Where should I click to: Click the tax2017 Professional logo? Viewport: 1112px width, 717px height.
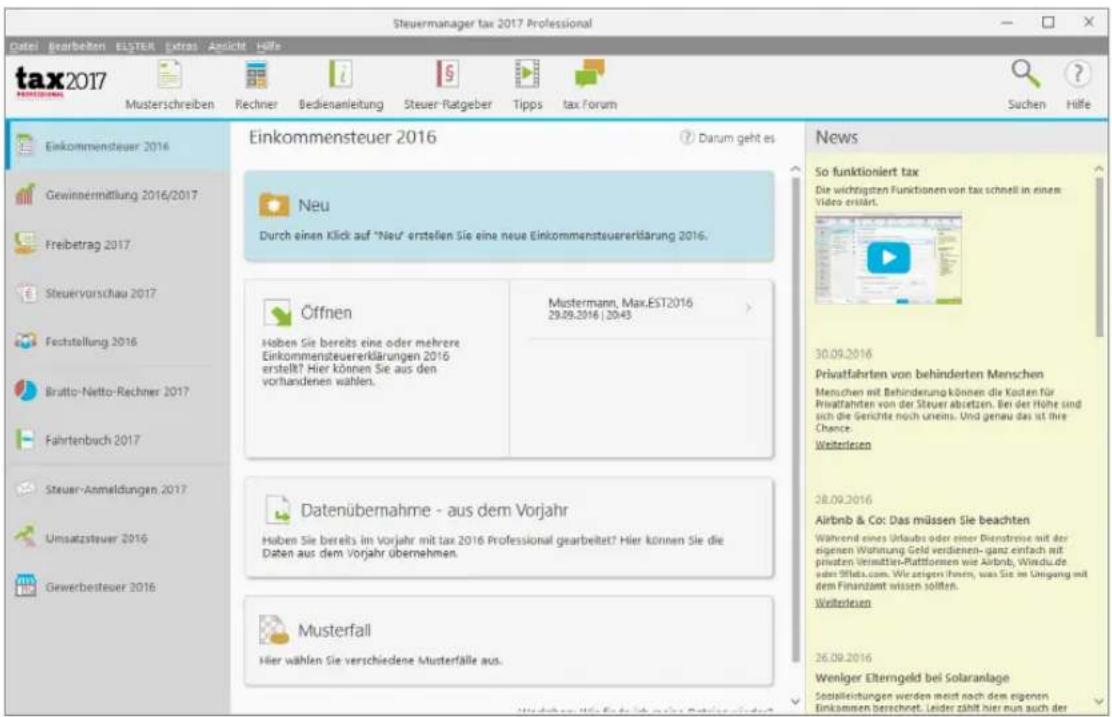point(60,81)
